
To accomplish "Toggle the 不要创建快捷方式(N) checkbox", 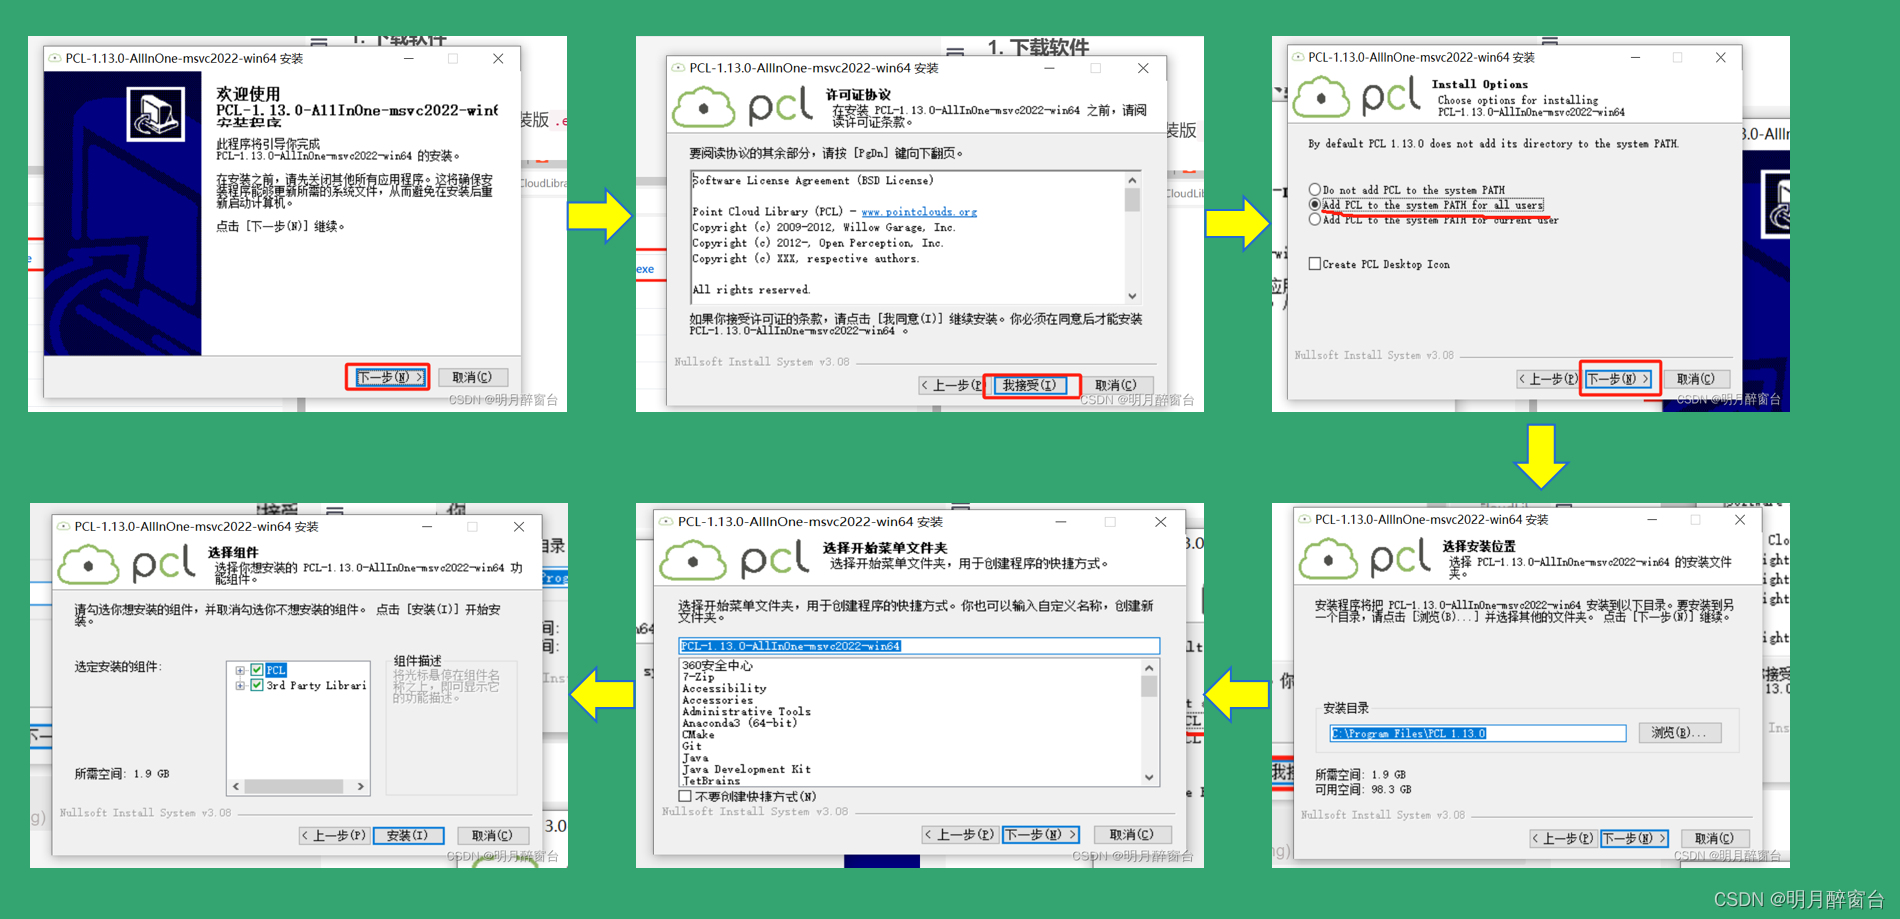I will pyautogui.click(x=685, y=796).
